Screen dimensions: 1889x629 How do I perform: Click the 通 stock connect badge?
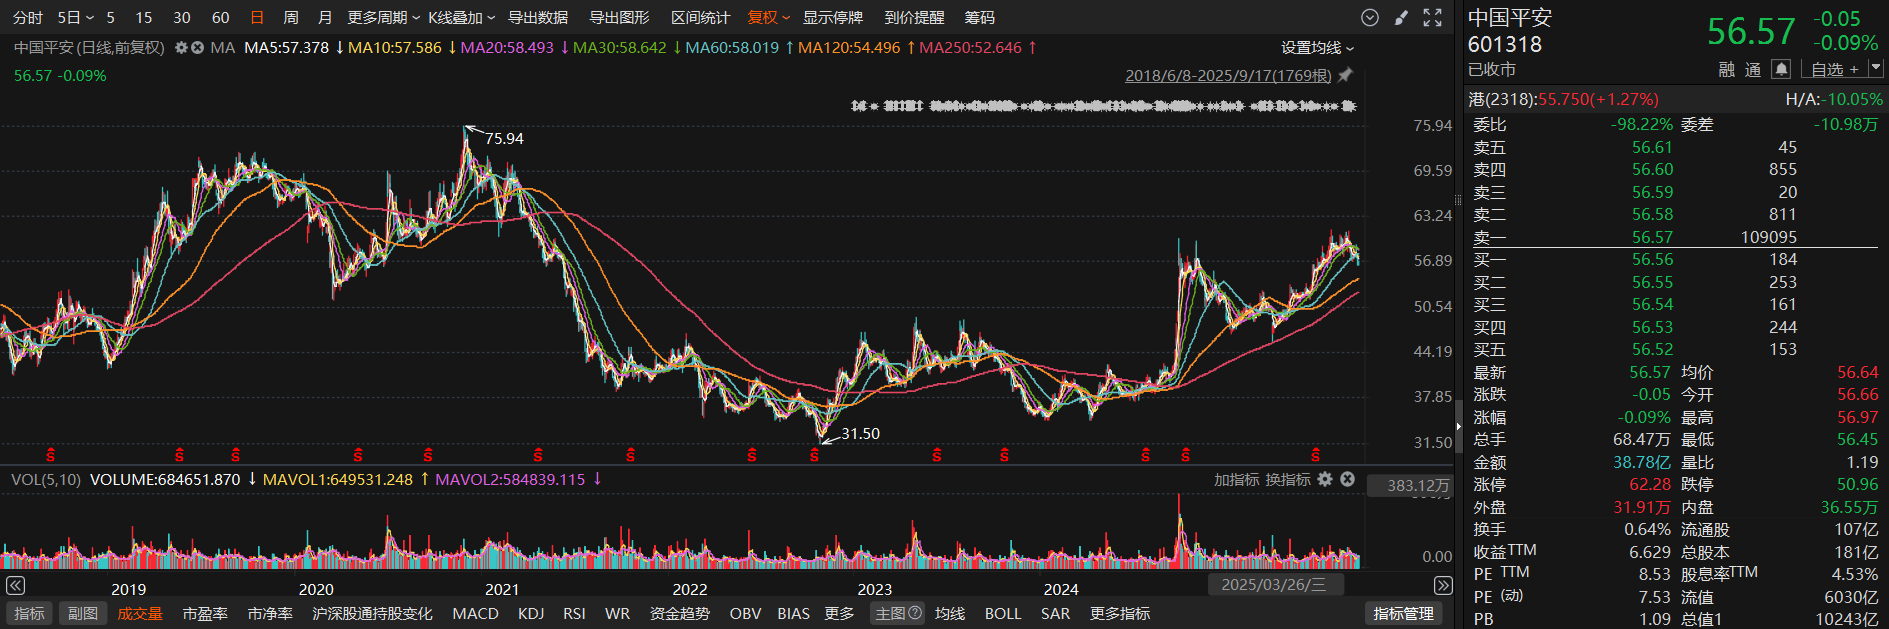click(1753, 69)
